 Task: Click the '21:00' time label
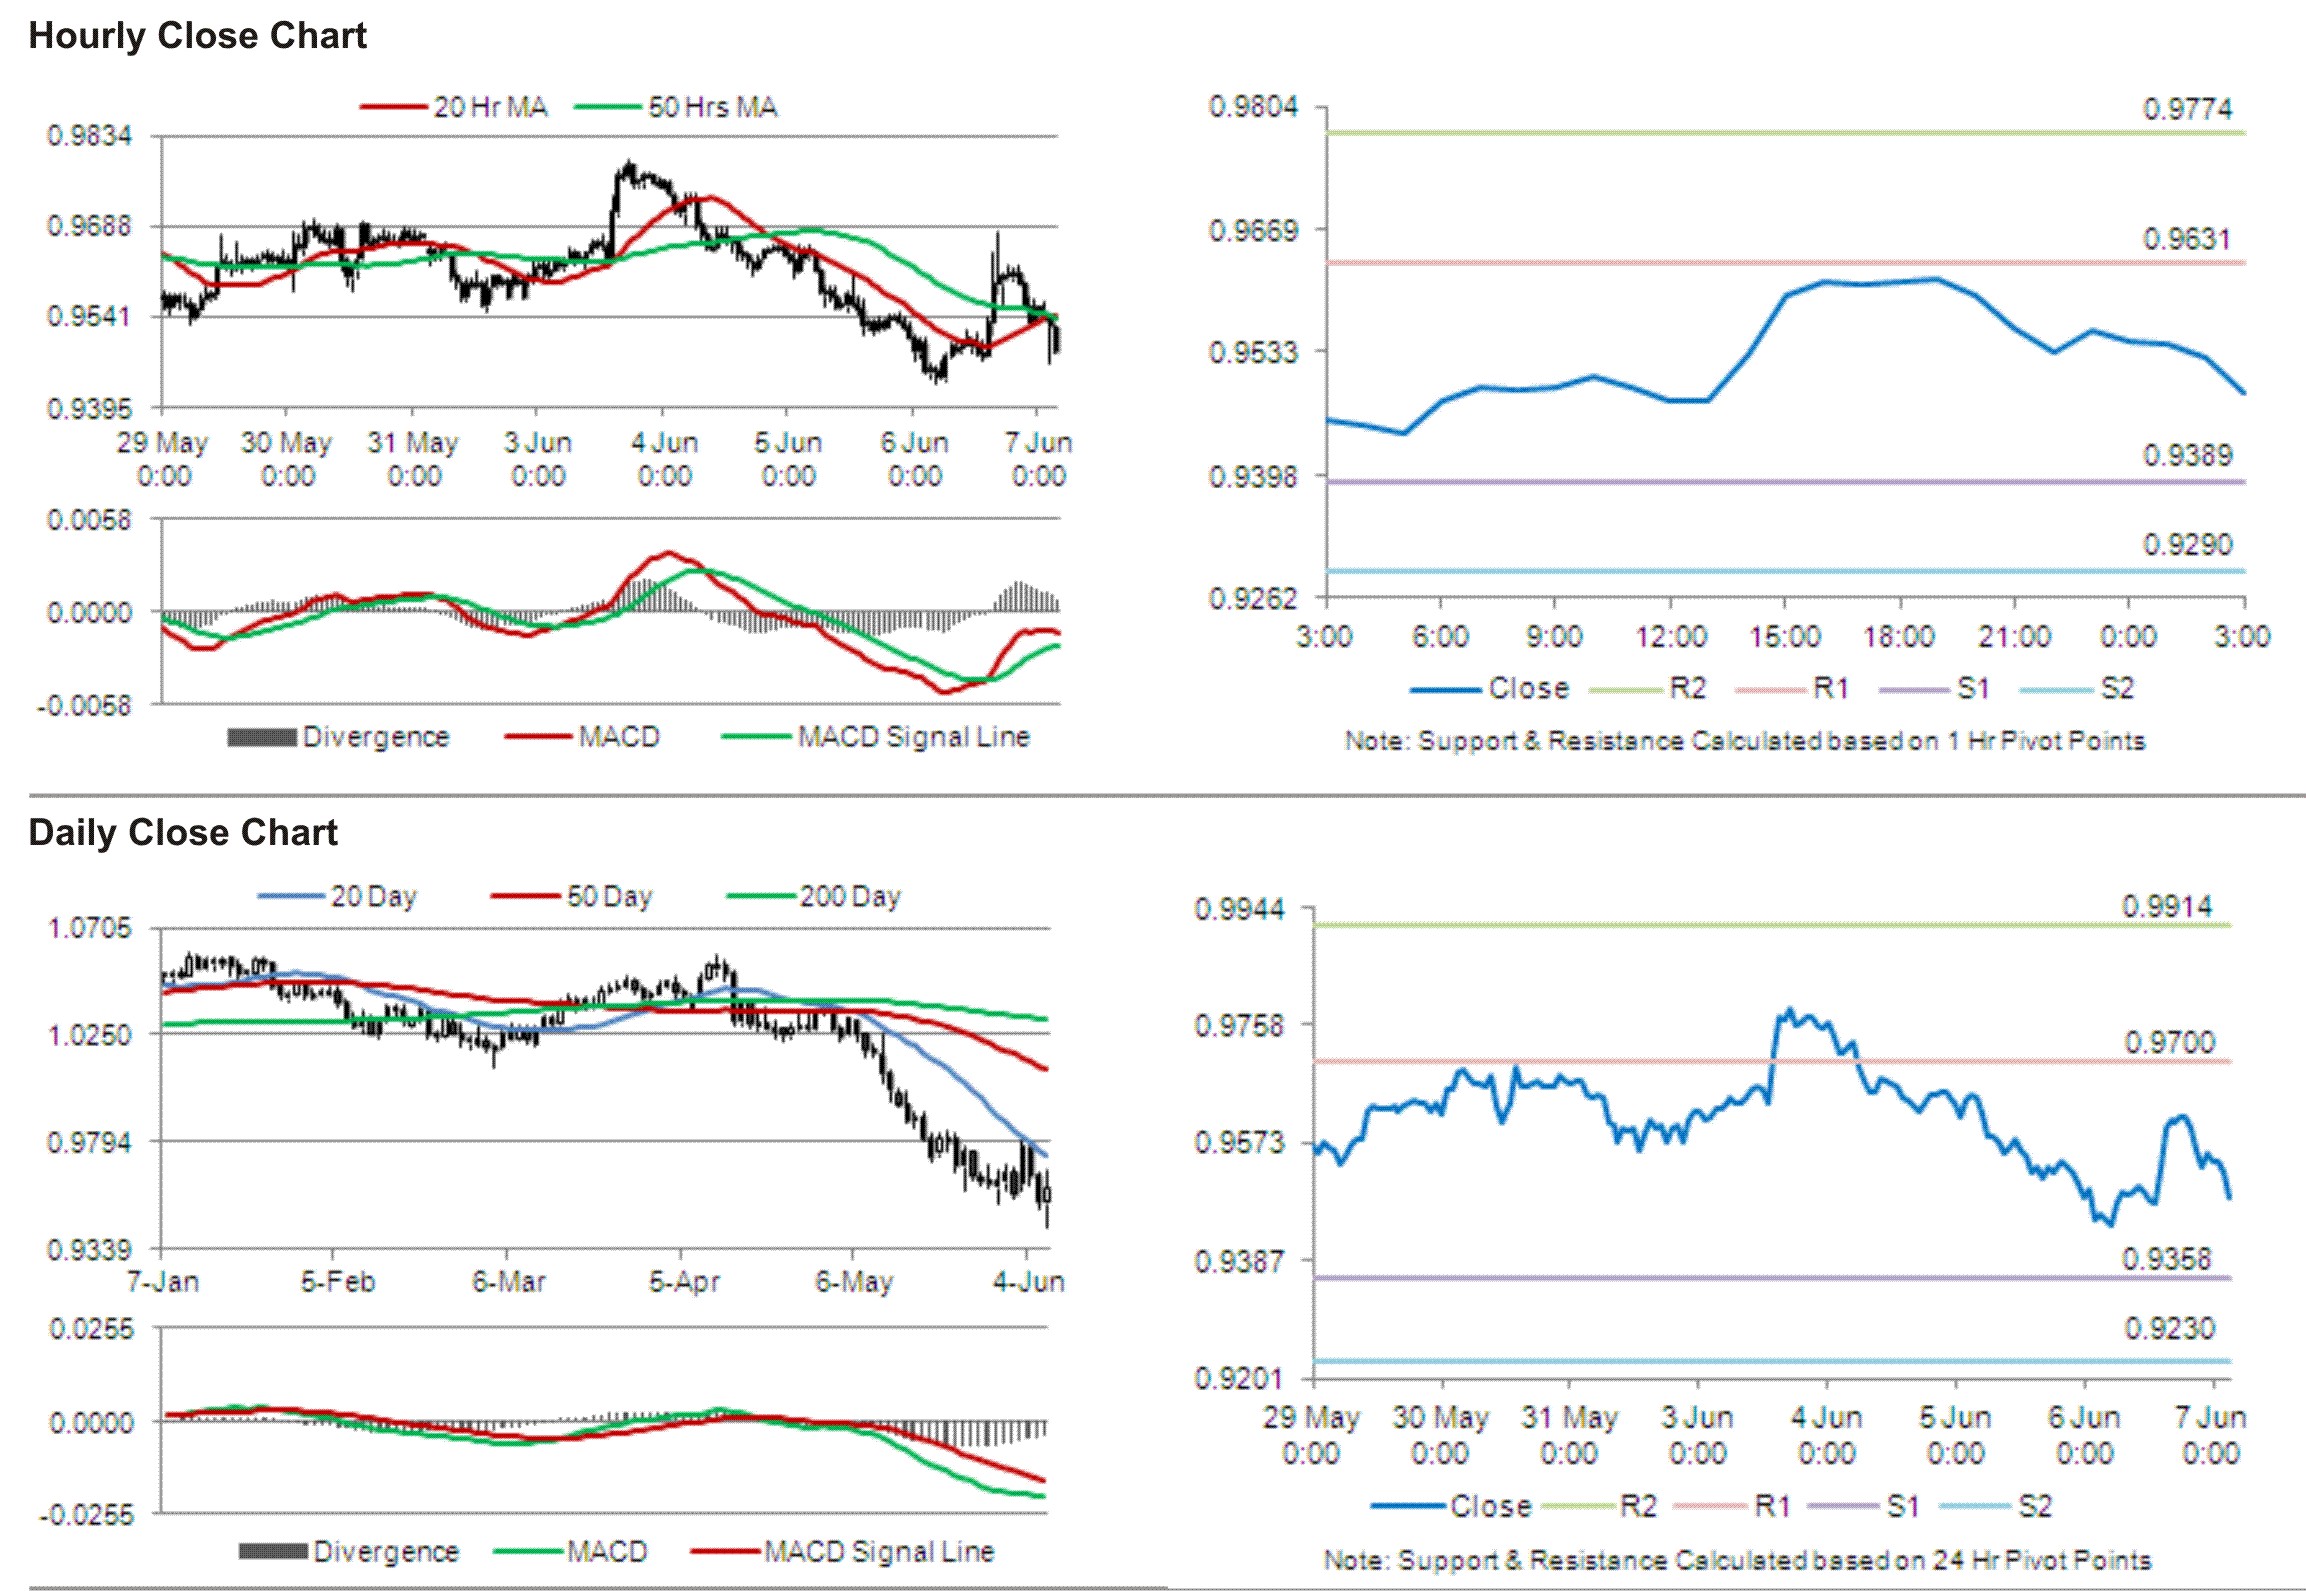click(x=2013, y=637)
